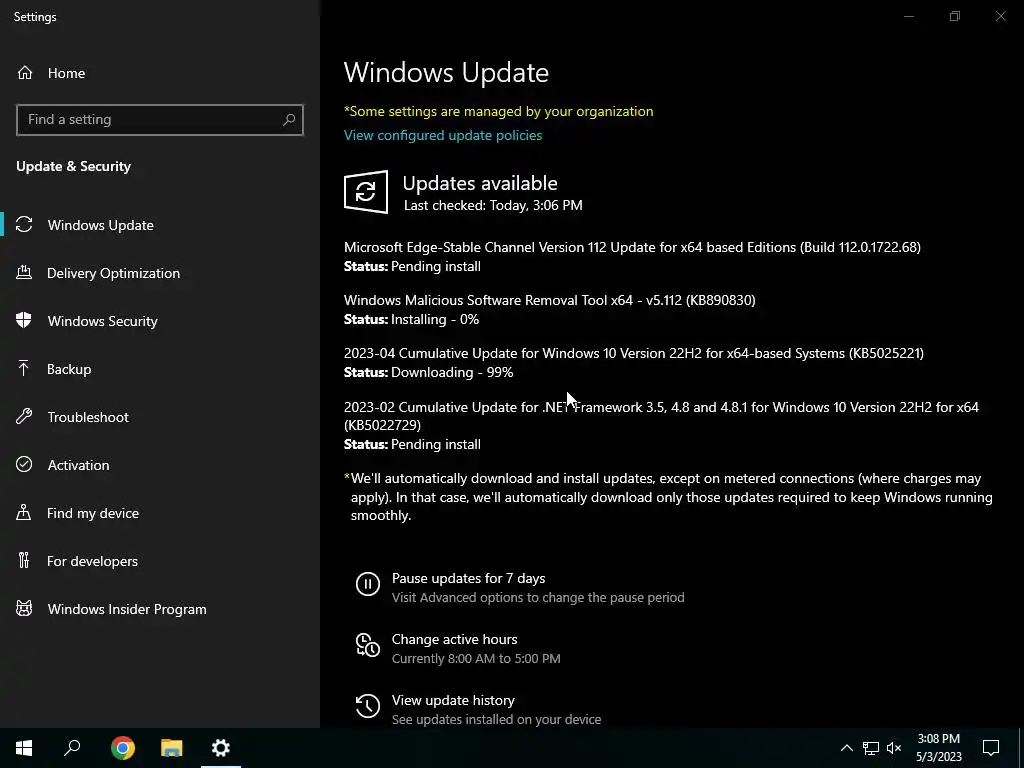The height and width of the screenshot is (768, 1024).
Task: Click the Backup arrow icon
Action: (24, 368)
